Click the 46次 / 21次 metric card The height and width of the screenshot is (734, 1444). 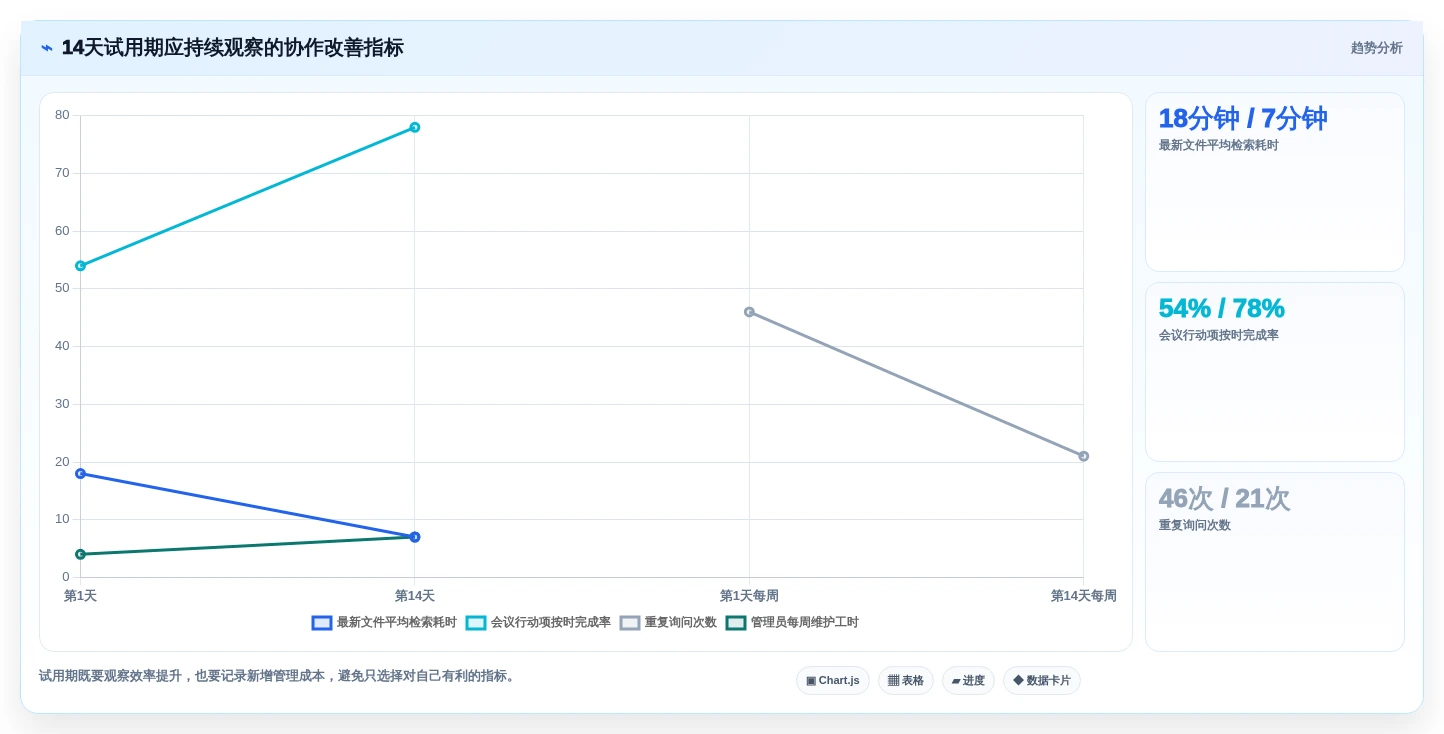1275,562
